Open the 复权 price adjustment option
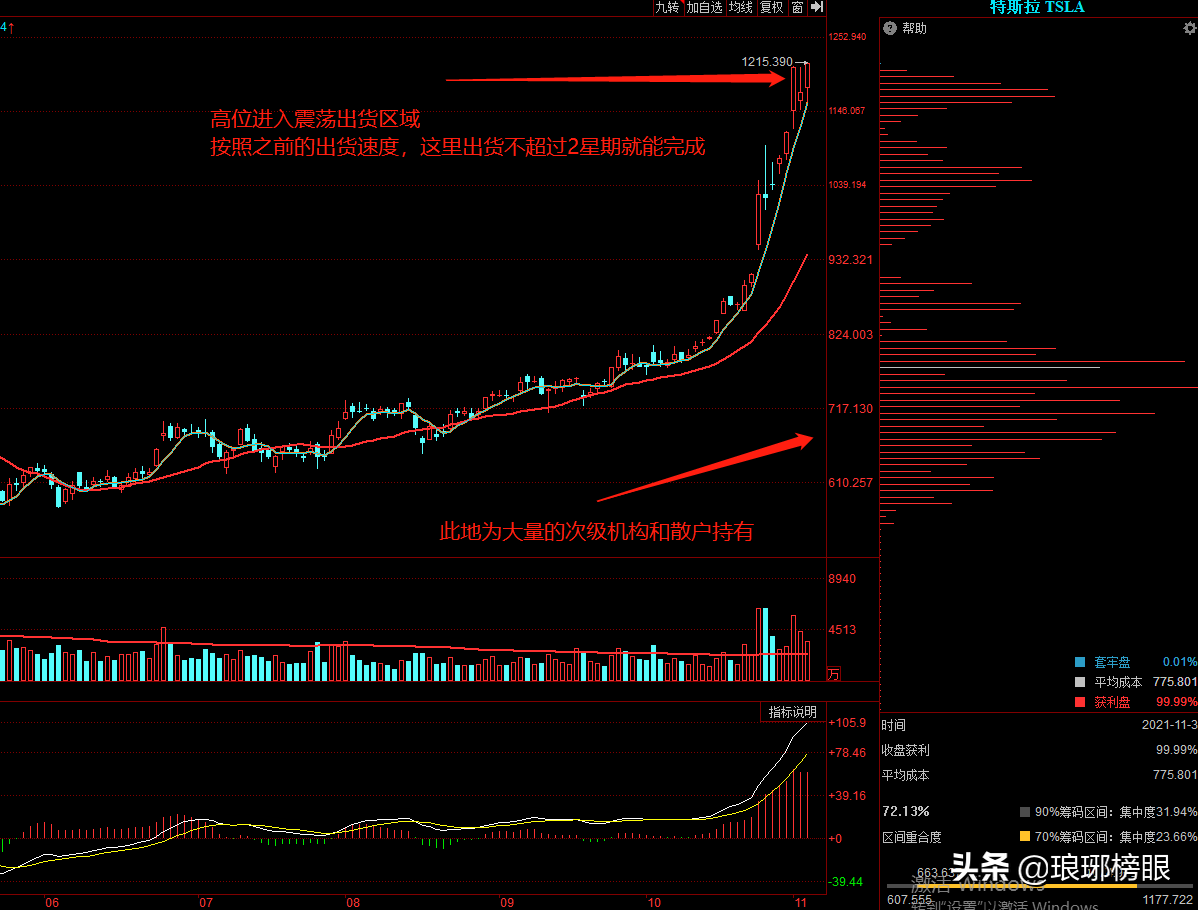Viewport: 1198px width, 910px height. point(772,8)
